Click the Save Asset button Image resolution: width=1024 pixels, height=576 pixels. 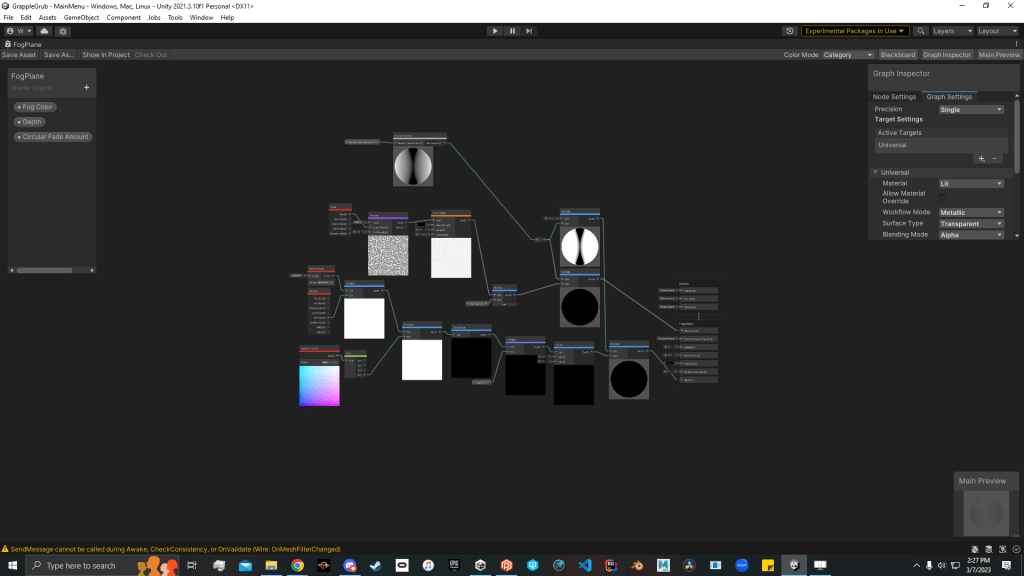pos(19,55)
